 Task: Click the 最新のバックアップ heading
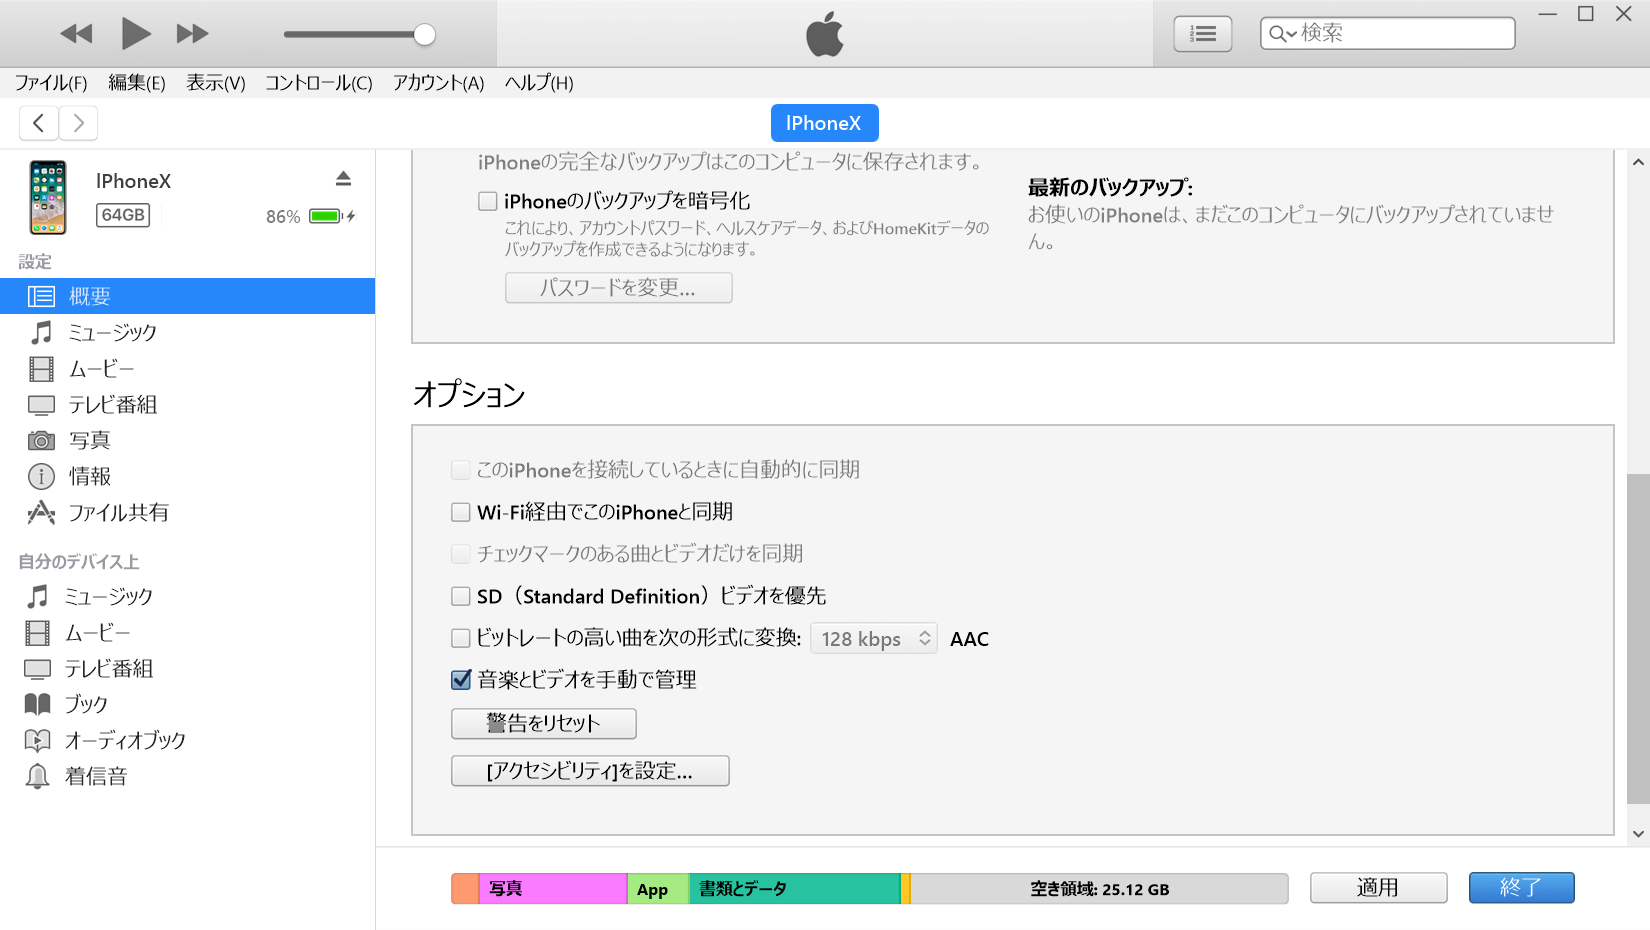tap(1110, 187)
